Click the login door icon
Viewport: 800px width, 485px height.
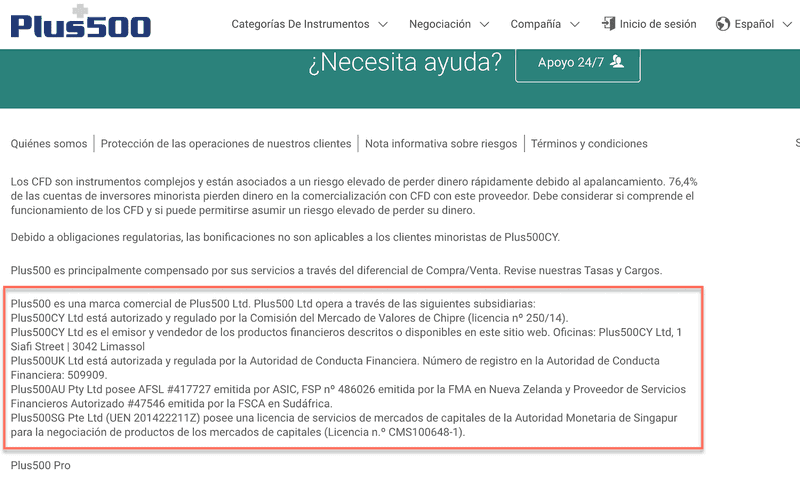608,23
